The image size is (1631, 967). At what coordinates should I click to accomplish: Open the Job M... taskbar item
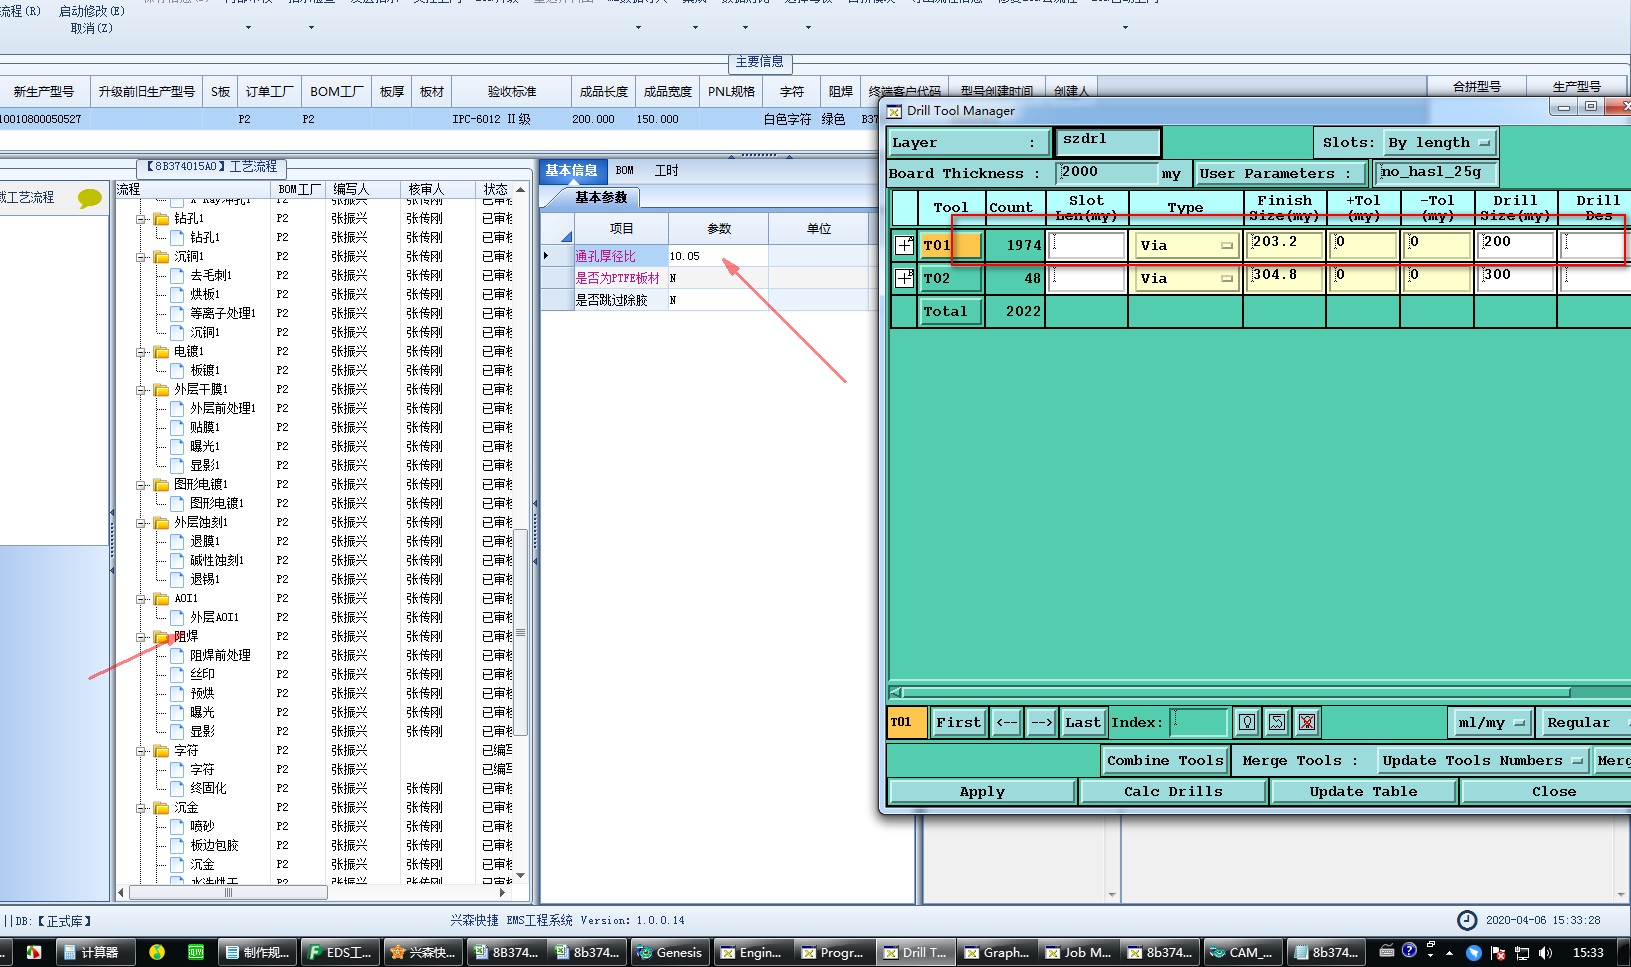tap(1078, 952)
